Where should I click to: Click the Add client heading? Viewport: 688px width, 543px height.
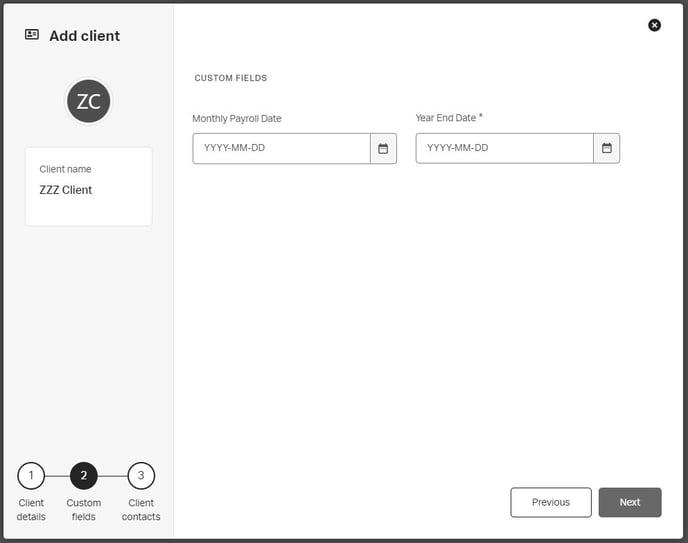coord(84,36)
